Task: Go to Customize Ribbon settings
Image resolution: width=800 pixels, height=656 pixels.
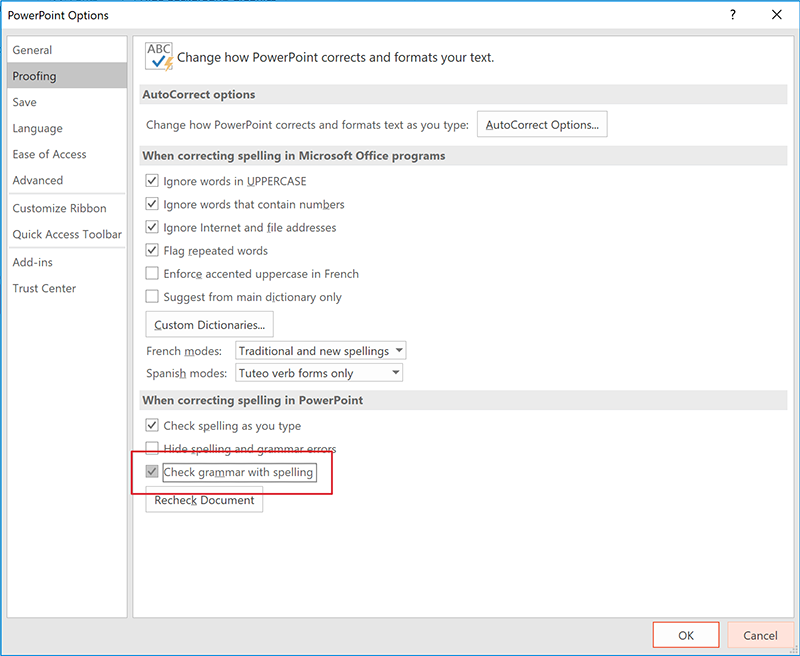Action: coord(59,208)
